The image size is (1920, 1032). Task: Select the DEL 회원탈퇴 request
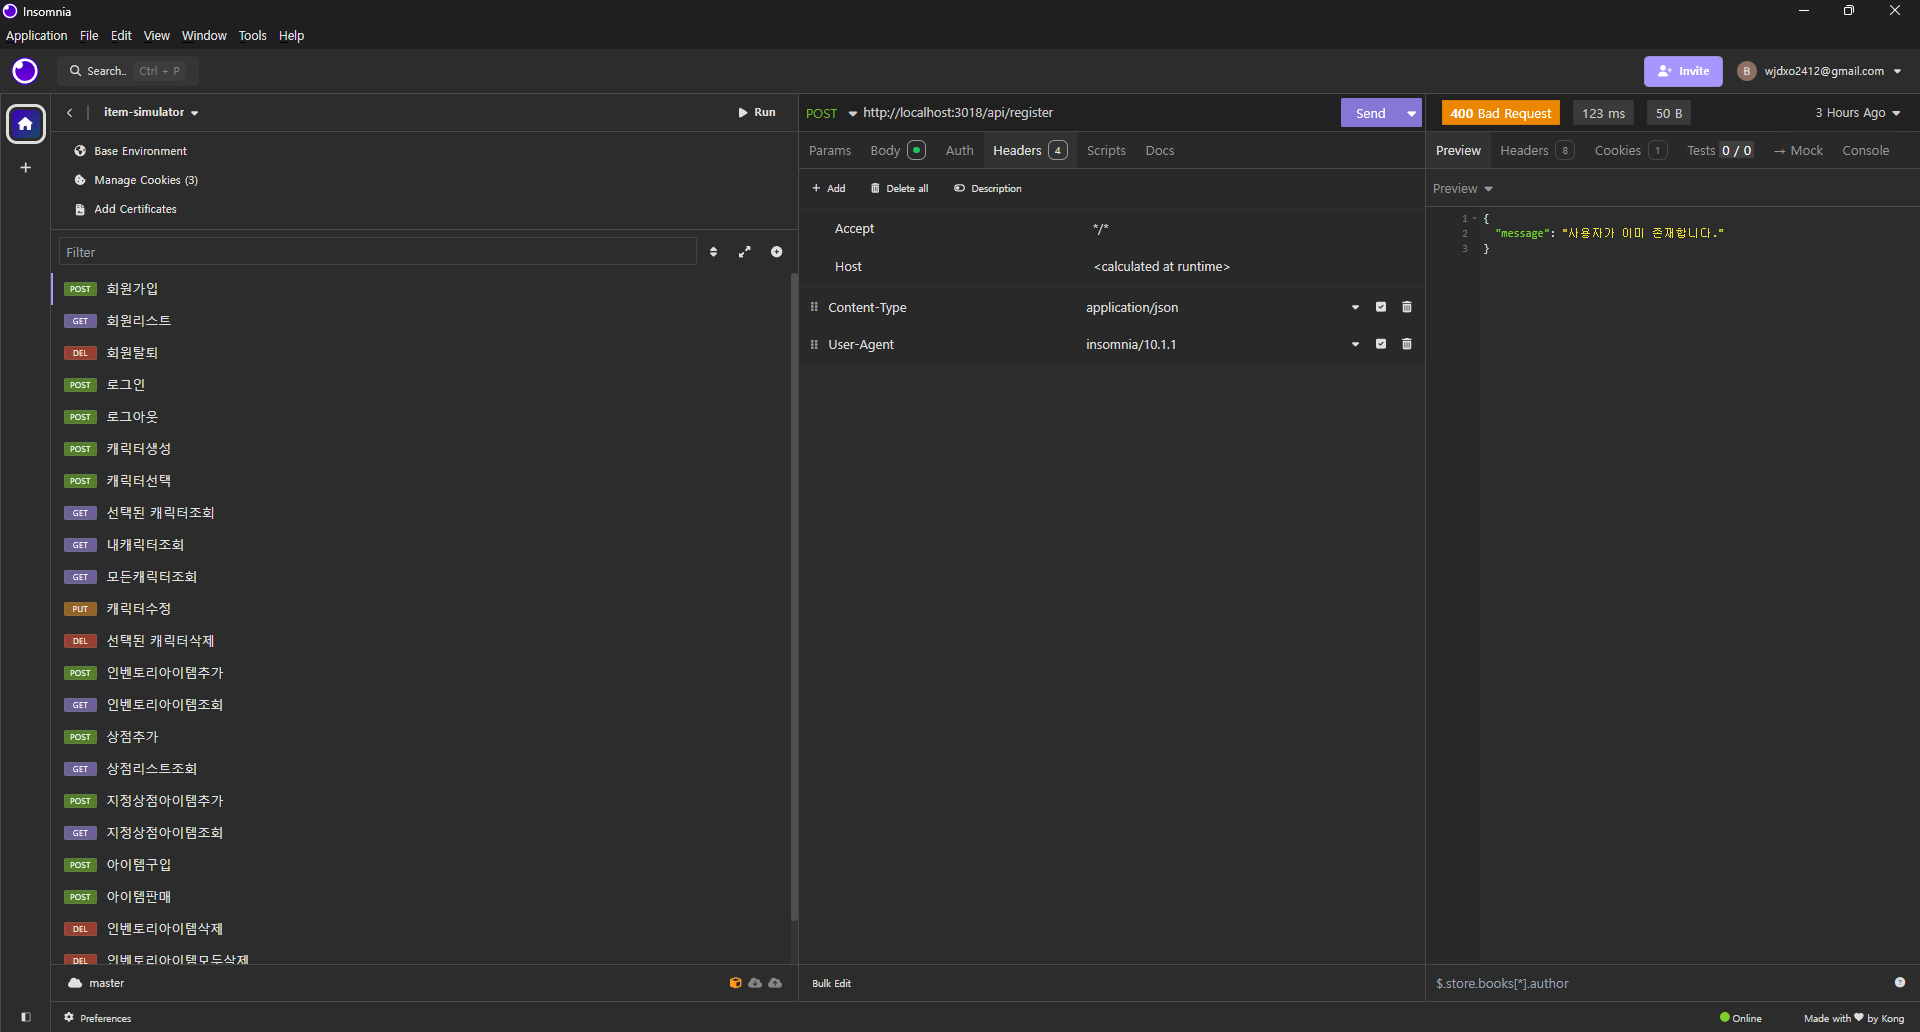point(420,353)
